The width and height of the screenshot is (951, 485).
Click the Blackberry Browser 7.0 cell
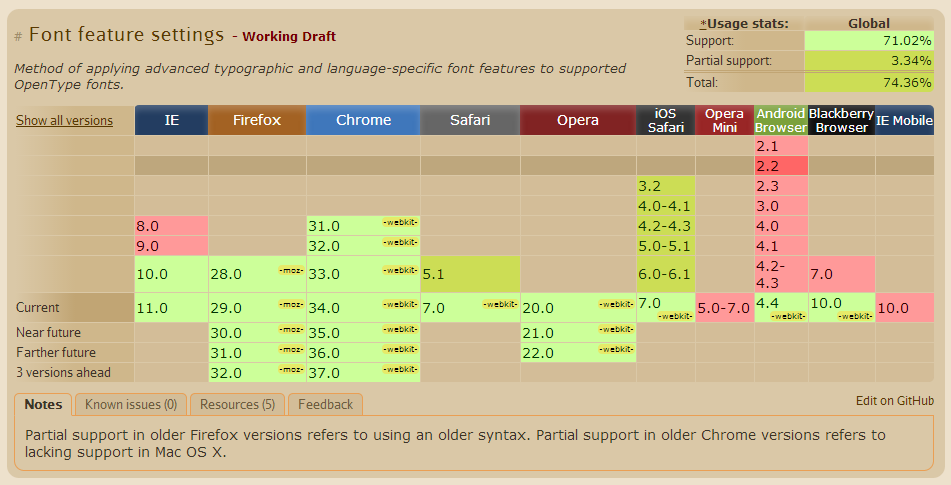[x=841, y=274]
